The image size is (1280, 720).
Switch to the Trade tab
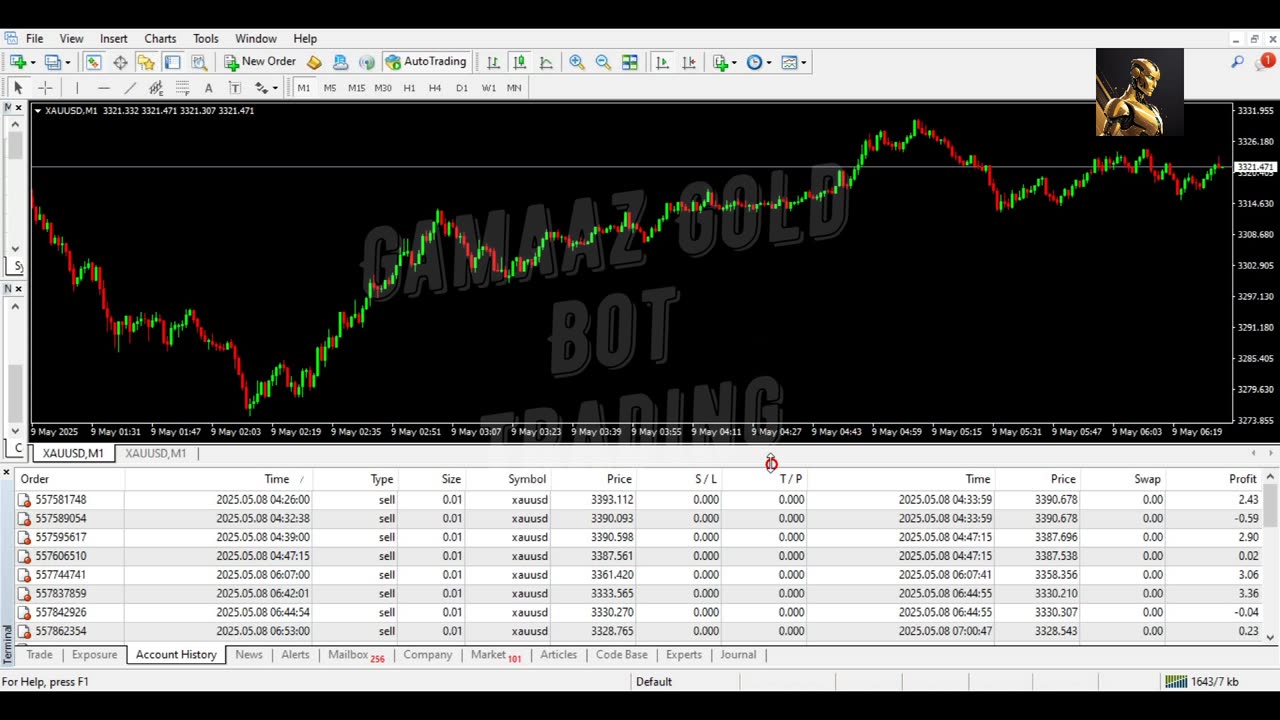39,655
